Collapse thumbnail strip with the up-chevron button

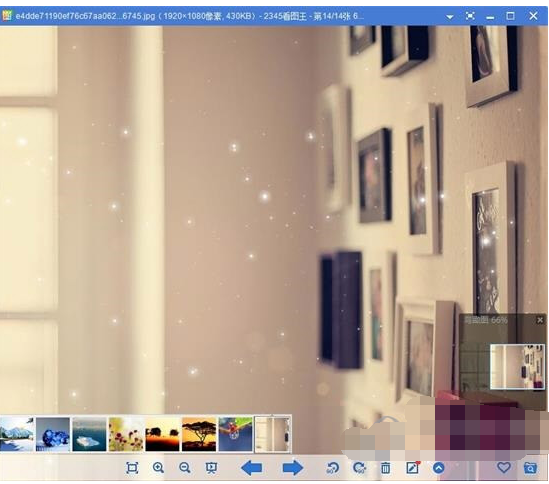pyautogui.click(x=439, y=468)
